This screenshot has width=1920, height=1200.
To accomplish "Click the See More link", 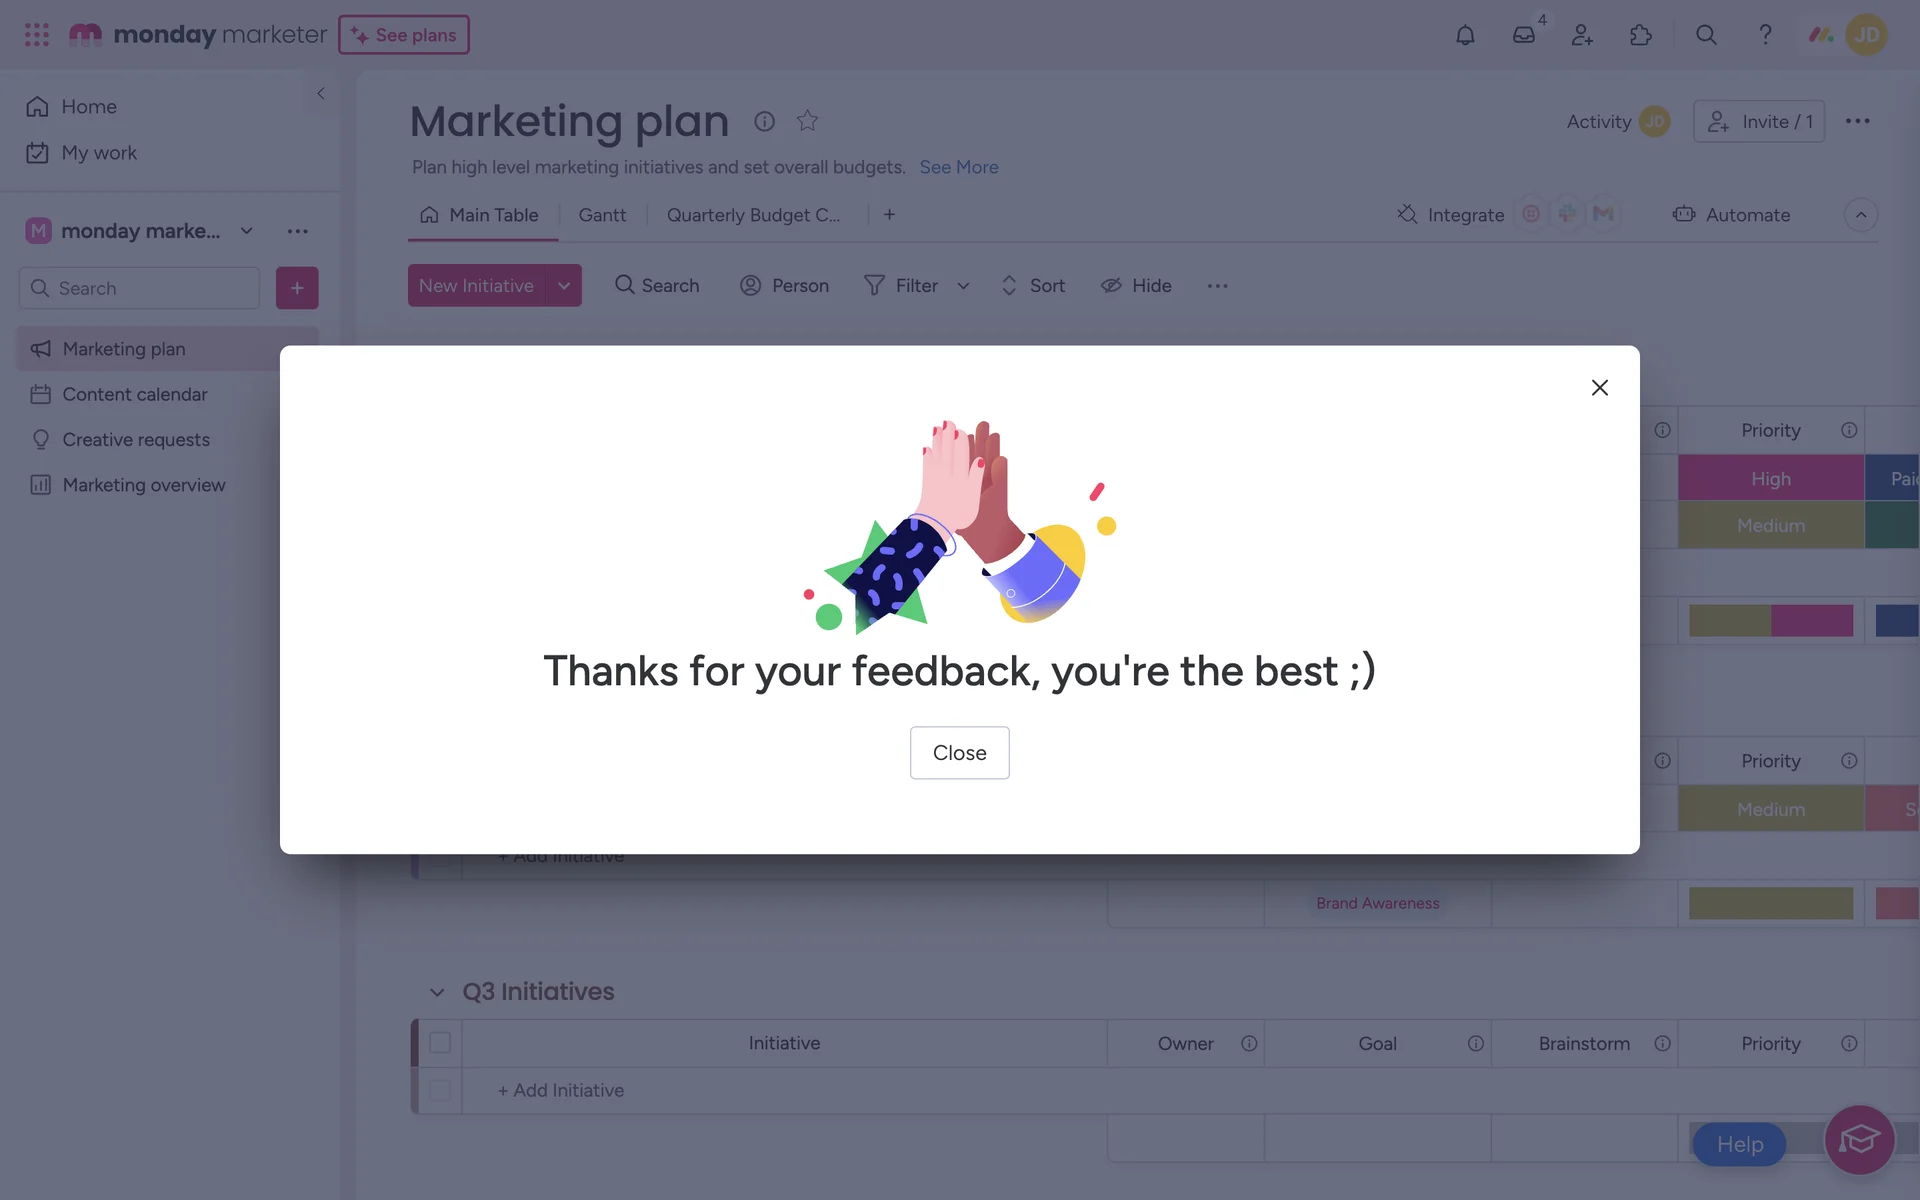I will (958, 167).
